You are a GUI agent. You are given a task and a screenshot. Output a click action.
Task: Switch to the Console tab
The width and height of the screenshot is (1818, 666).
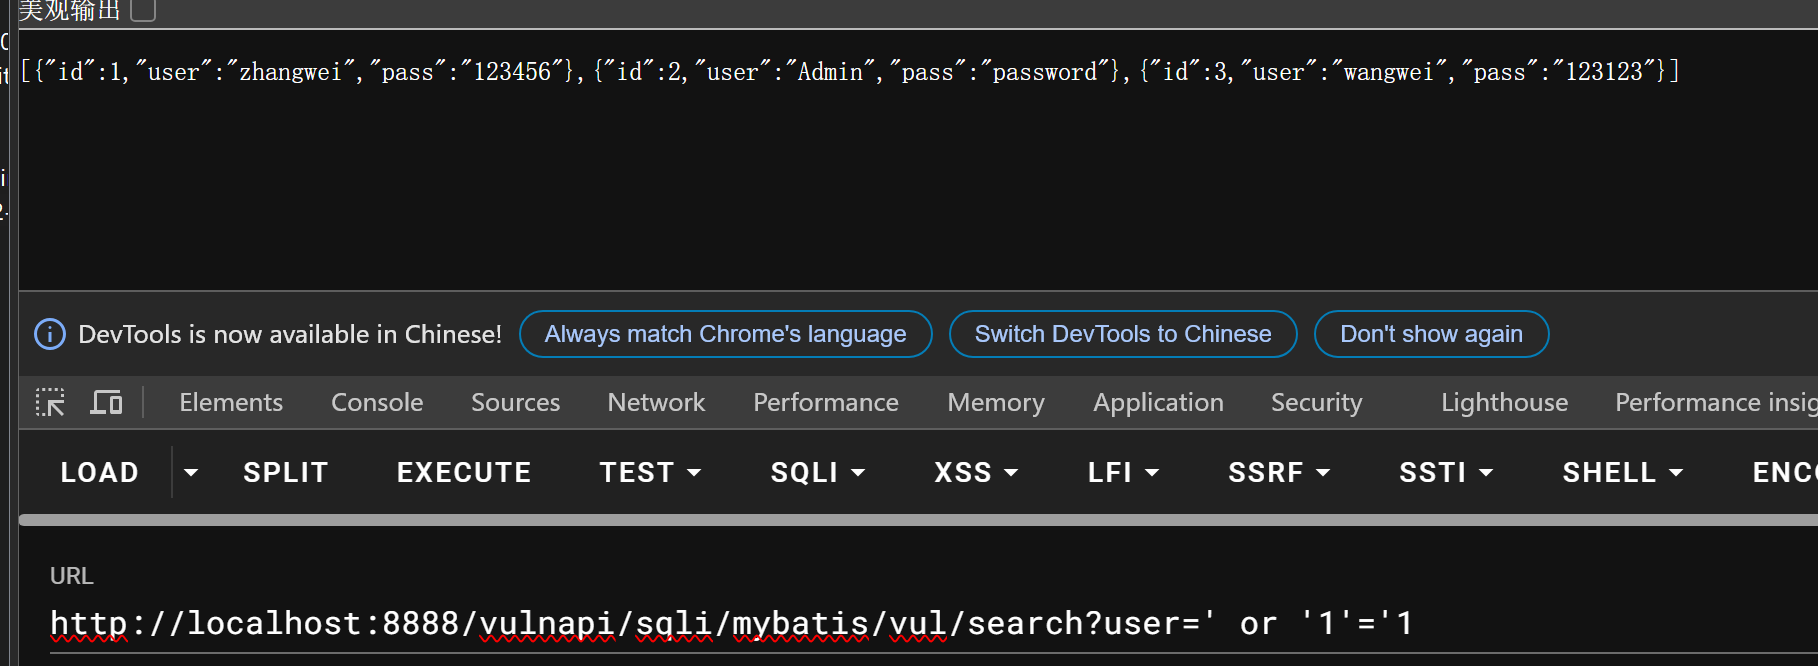click(x=377, y=403)
